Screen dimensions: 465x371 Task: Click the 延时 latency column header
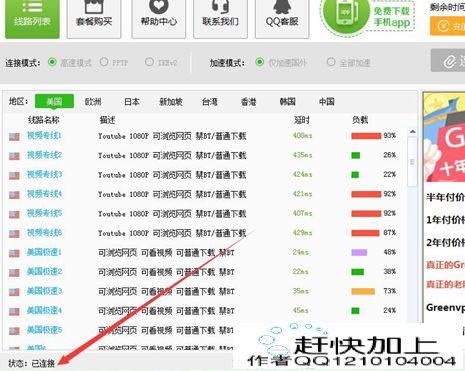point(301,120)
